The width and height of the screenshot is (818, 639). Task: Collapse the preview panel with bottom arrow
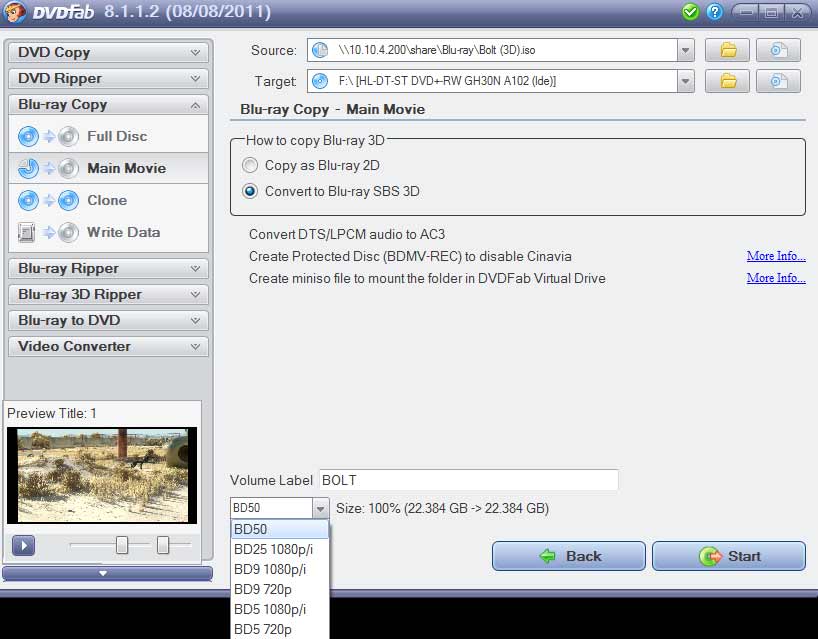point(107,573)
